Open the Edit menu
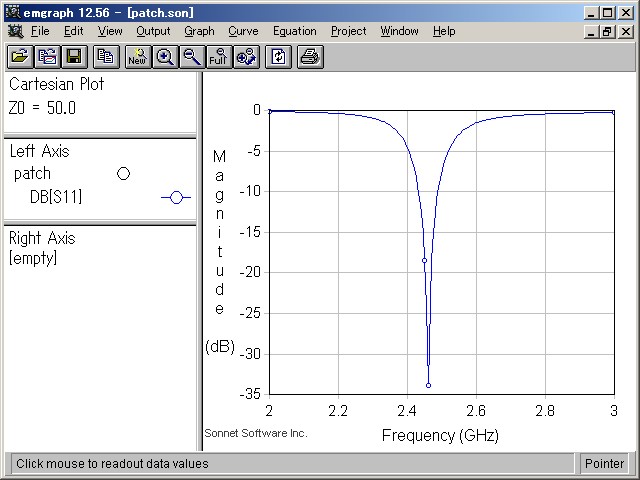Viewport: 640px width, 480px height. [73, 31]
